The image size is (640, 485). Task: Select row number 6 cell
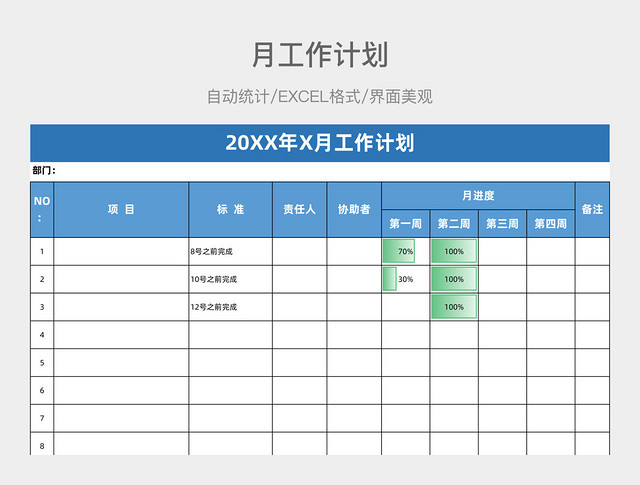pos(42,390)
